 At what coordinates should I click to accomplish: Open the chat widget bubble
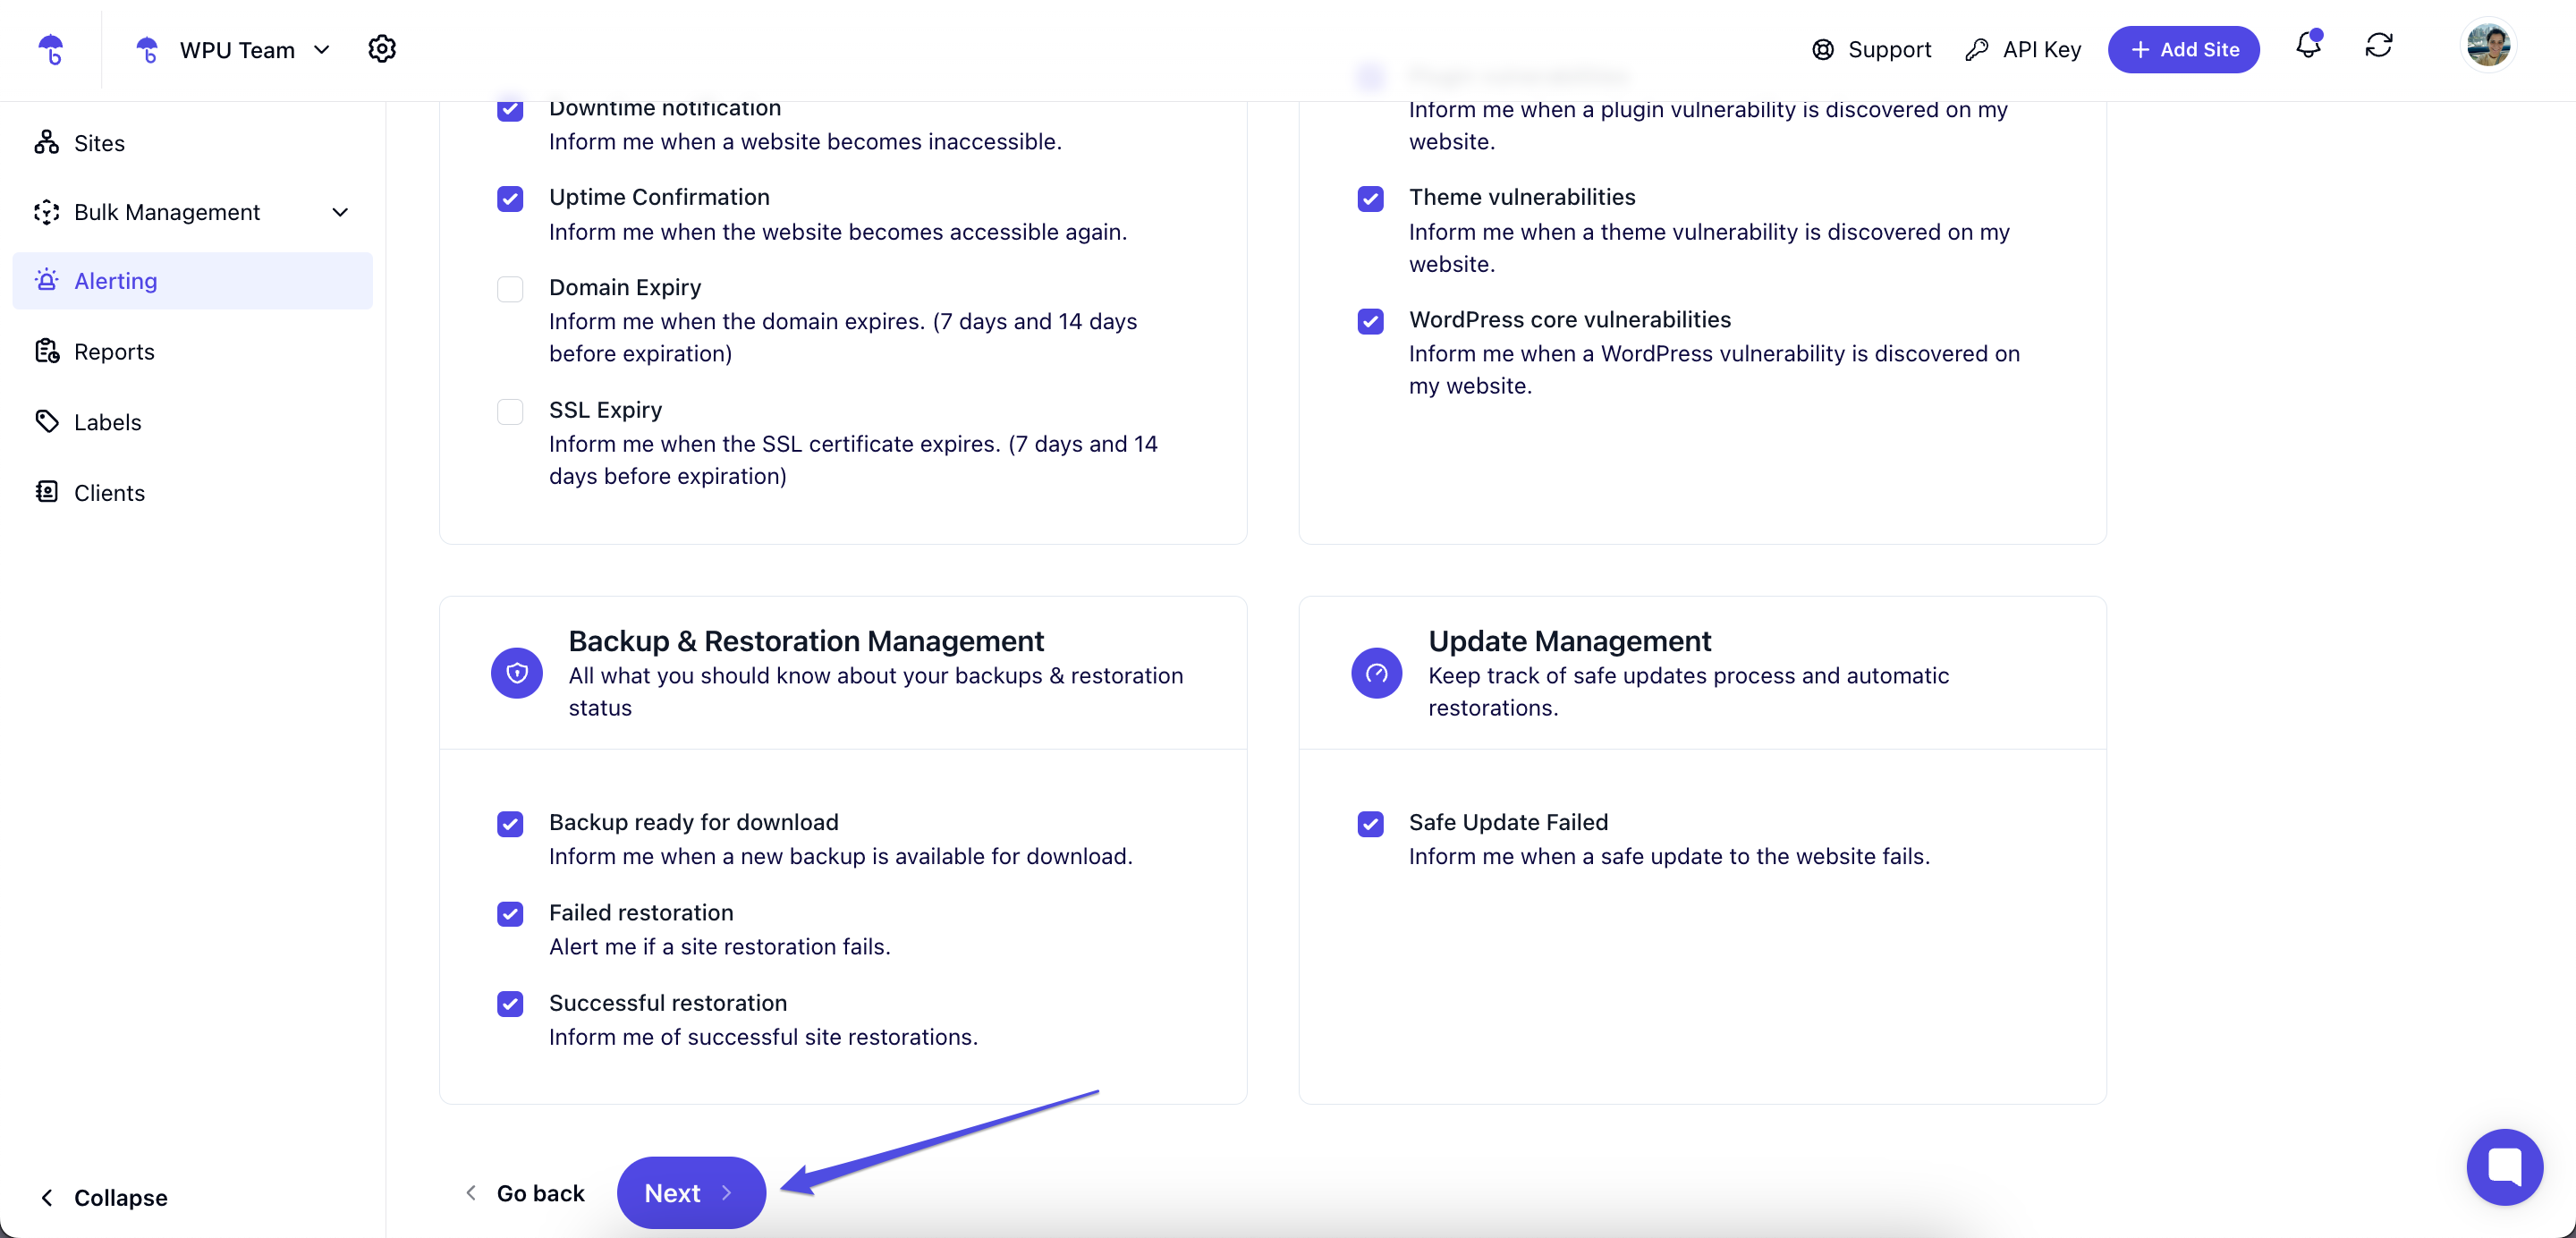pyautogui.click(x=2504, y=1167)
